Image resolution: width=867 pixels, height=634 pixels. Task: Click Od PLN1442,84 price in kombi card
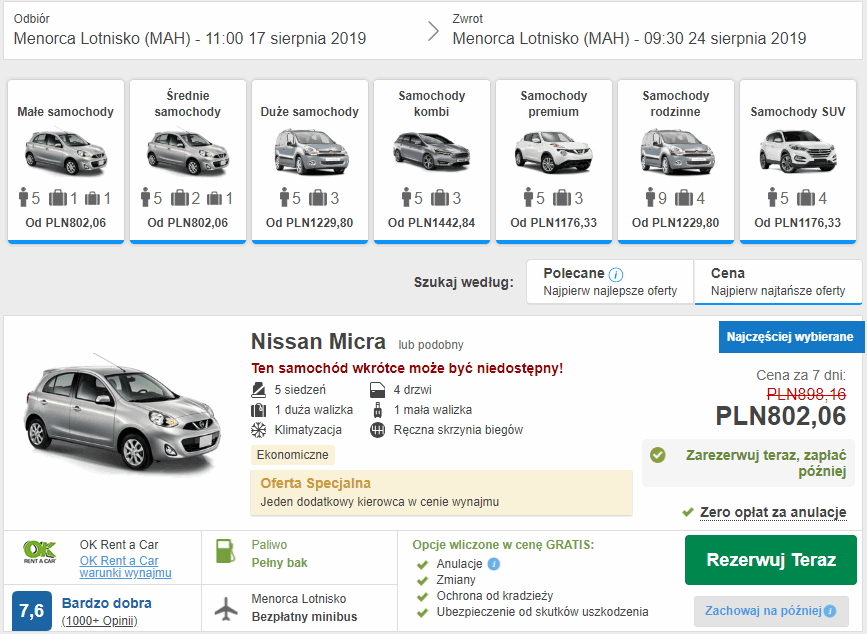click(431, 223)
